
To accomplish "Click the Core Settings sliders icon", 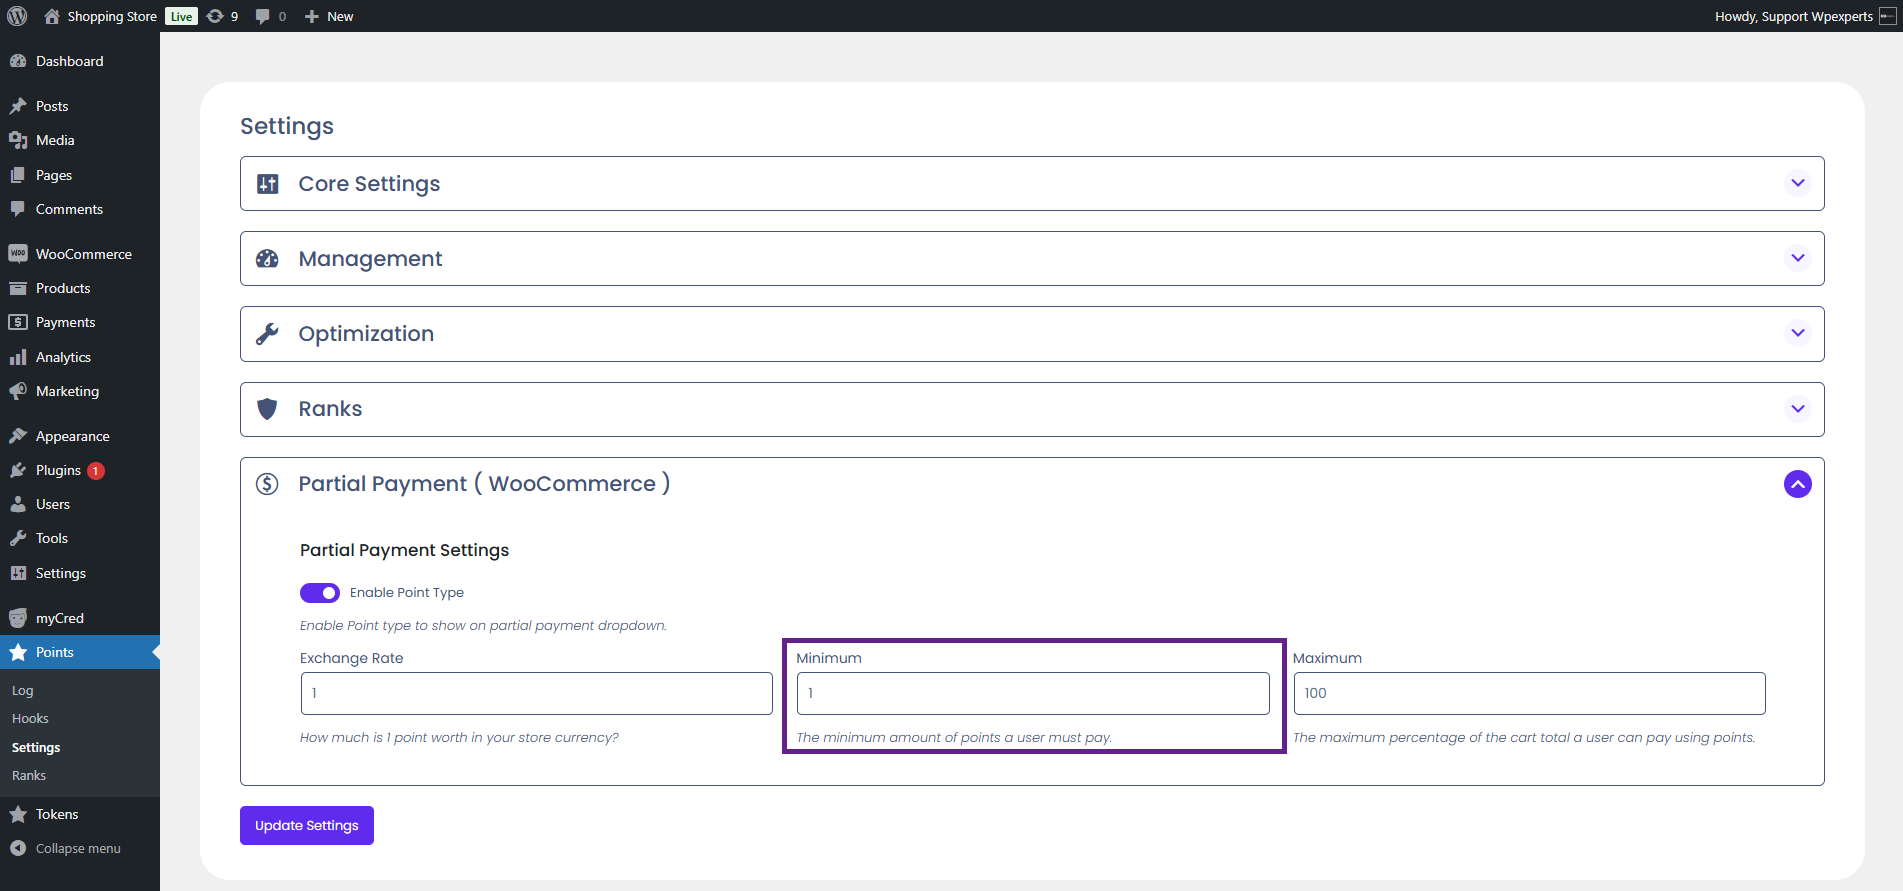I will (x=268, y=184).
